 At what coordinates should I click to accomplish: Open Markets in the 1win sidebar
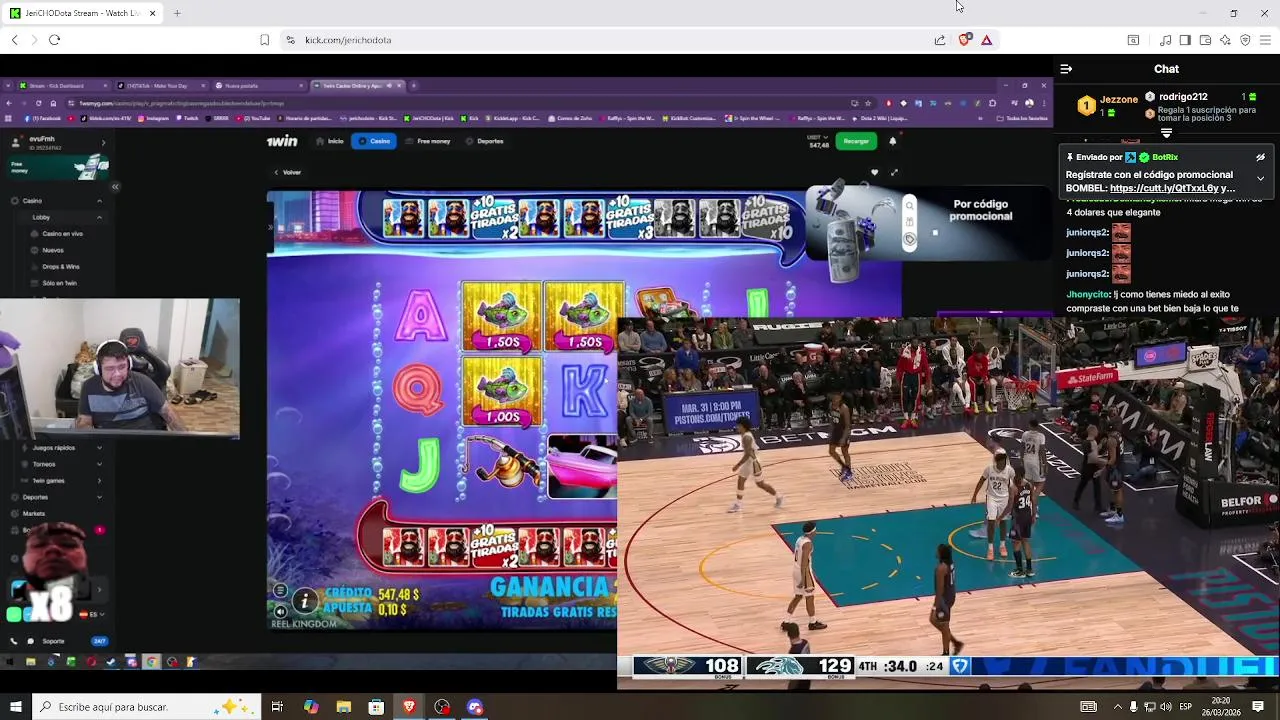pos(34,513)
